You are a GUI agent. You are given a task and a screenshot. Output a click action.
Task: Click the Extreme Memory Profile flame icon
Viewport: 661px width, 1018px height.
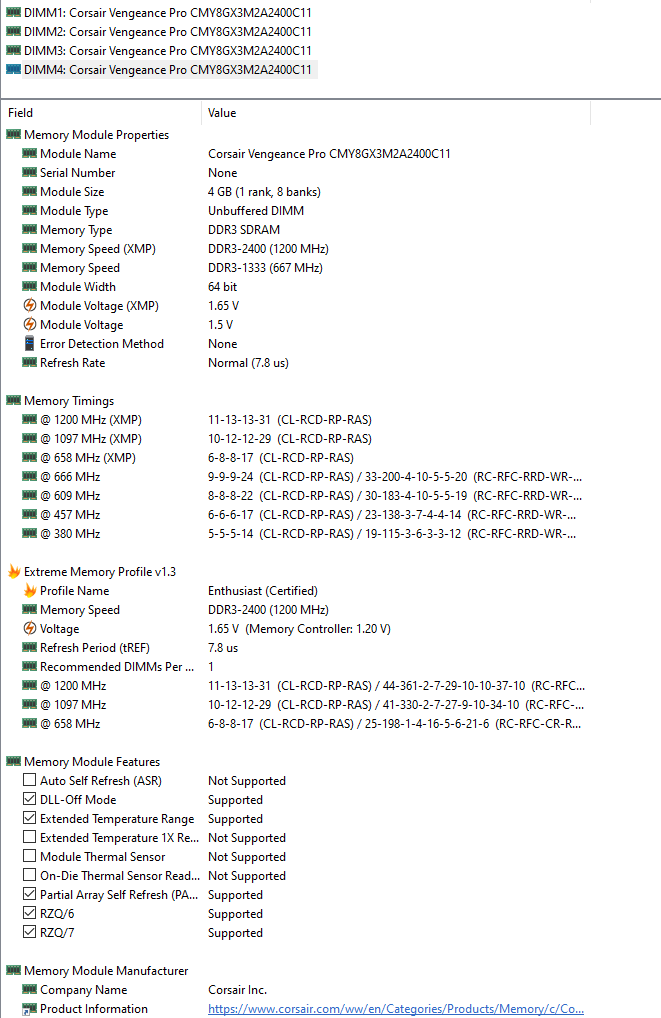[x=14, y=571]
